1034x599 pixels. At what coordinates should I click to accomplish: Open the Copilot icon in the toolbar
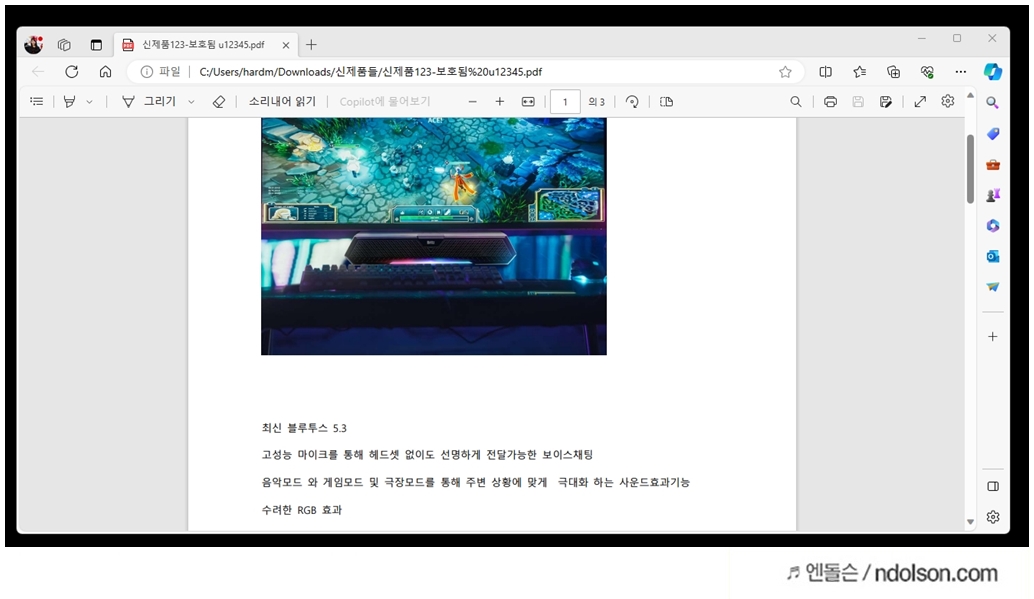[993, 71]
